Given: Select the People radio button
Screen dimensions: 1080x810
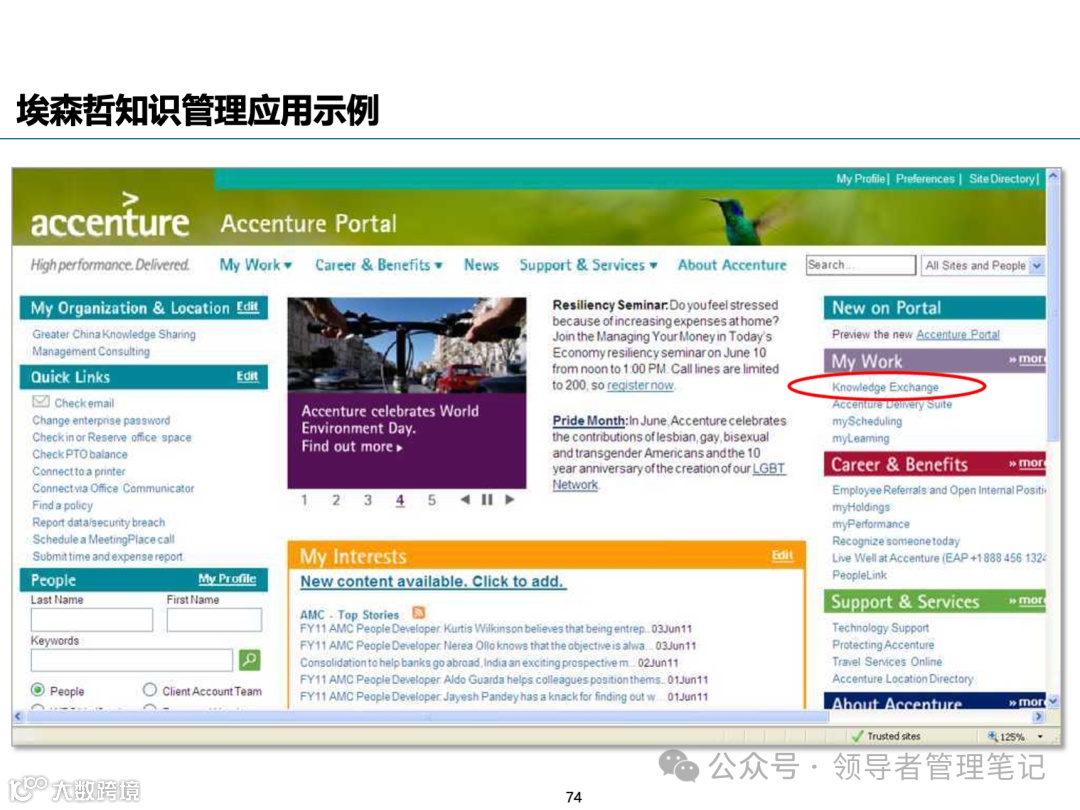Looking at the screenshot, I should tap(38, 689).
